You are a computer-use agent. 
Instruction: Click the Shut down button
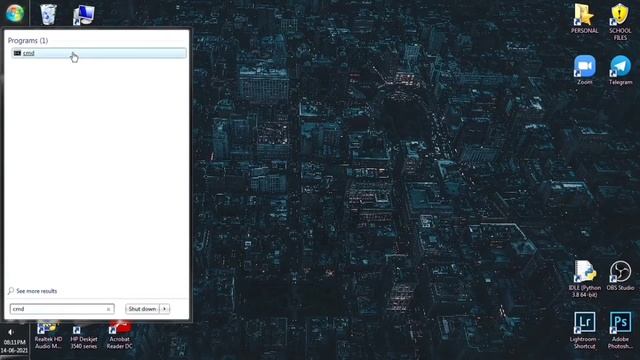142,309
